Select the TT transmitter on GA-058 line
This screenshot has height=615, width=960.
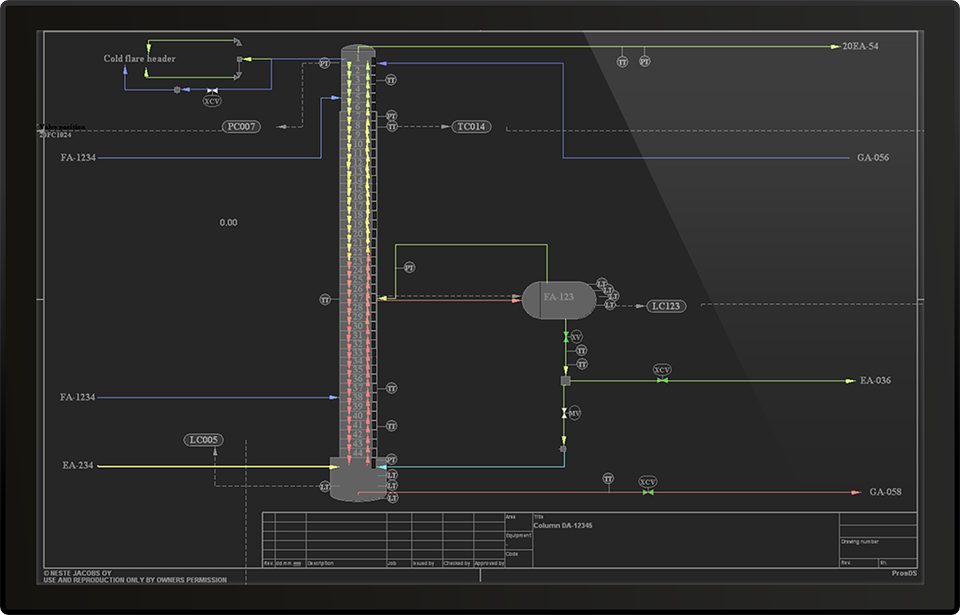coord(608,480)
